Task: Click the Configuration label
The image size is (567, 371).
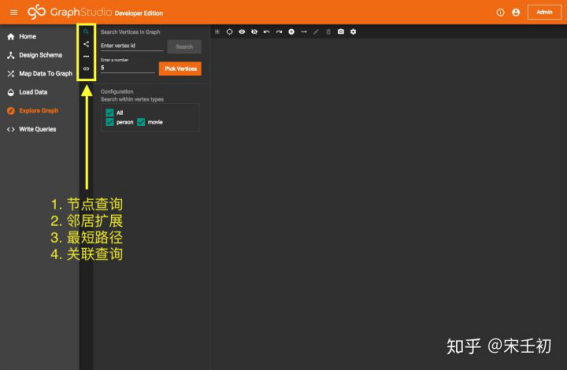Action: point(117,91)
